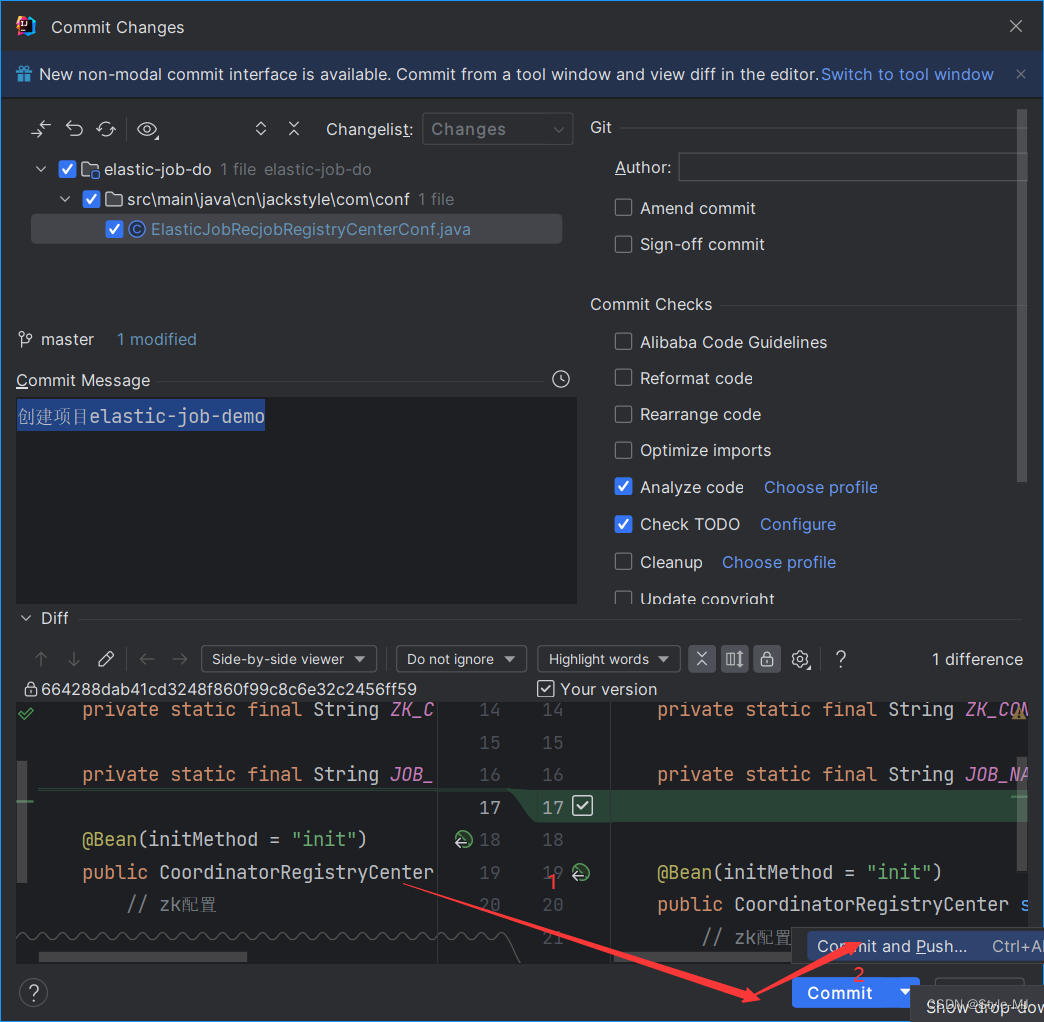
Task: Uncheck the src\main\java conf folder checkbox
Action: pos(91,199)
